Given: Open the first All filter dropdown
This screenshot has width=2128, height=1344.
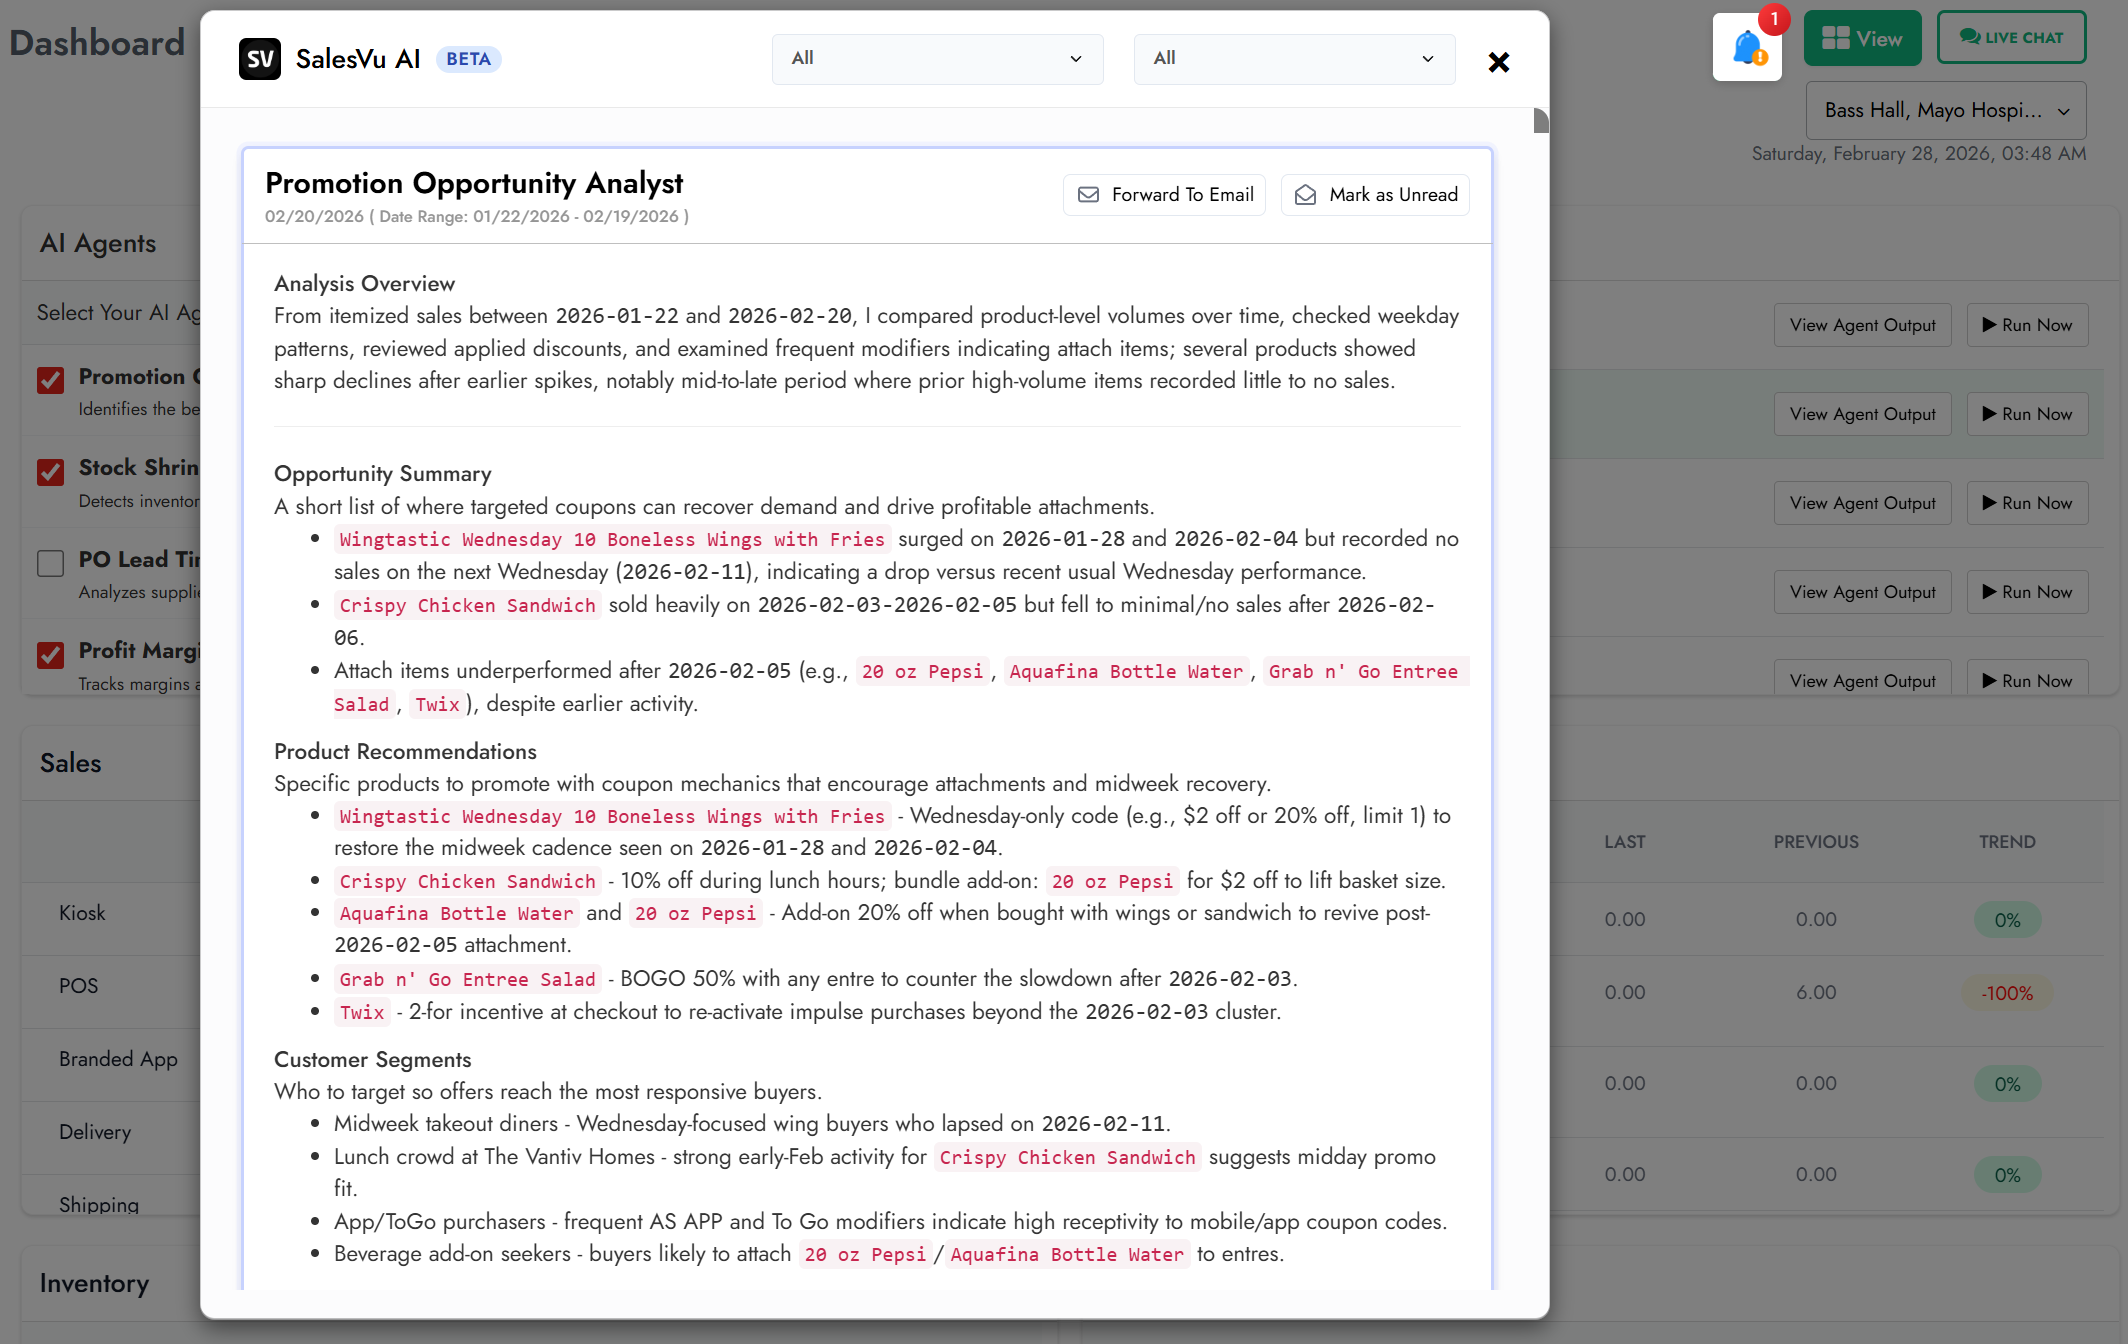Looking at the screenshot, I should (937, 59).
